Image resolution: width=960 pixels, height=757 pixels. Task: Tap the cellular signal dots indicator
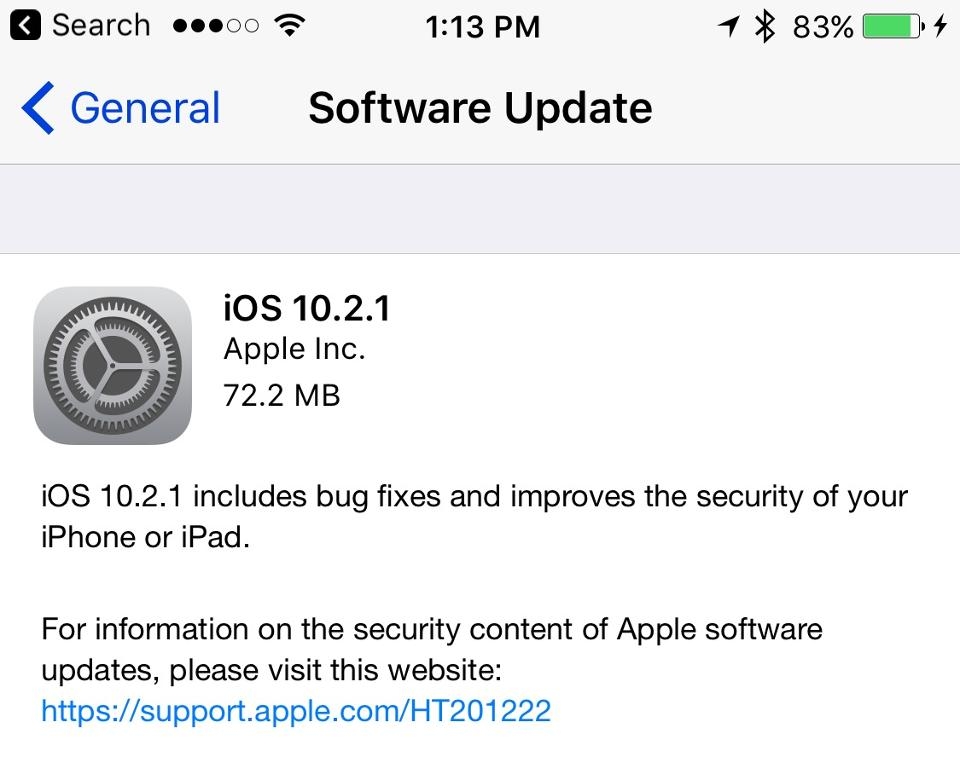click(x=213, y=25)
